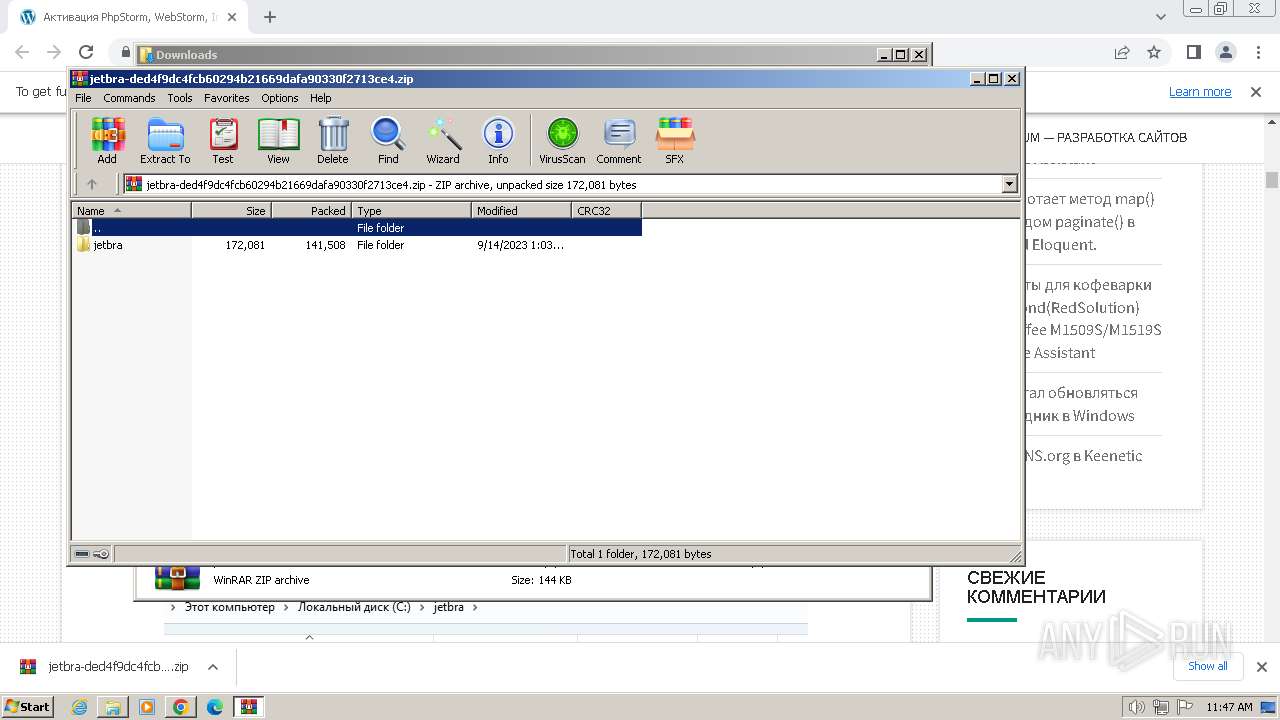
Task: Click the volume speaker tray icon
Action: pyautogui.click(x=1137, y=707)
